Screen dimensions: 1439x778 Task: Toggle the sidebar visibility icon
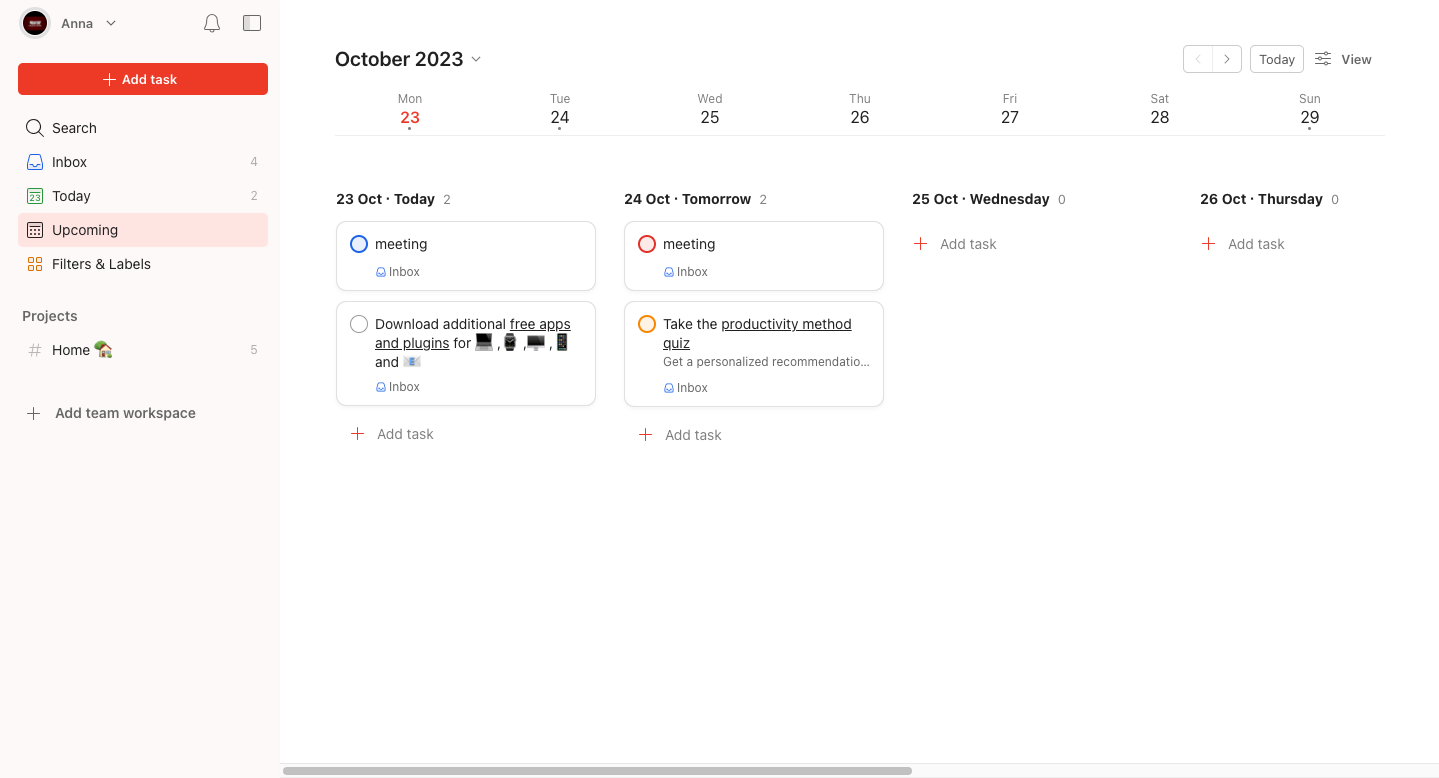point(251,22)
